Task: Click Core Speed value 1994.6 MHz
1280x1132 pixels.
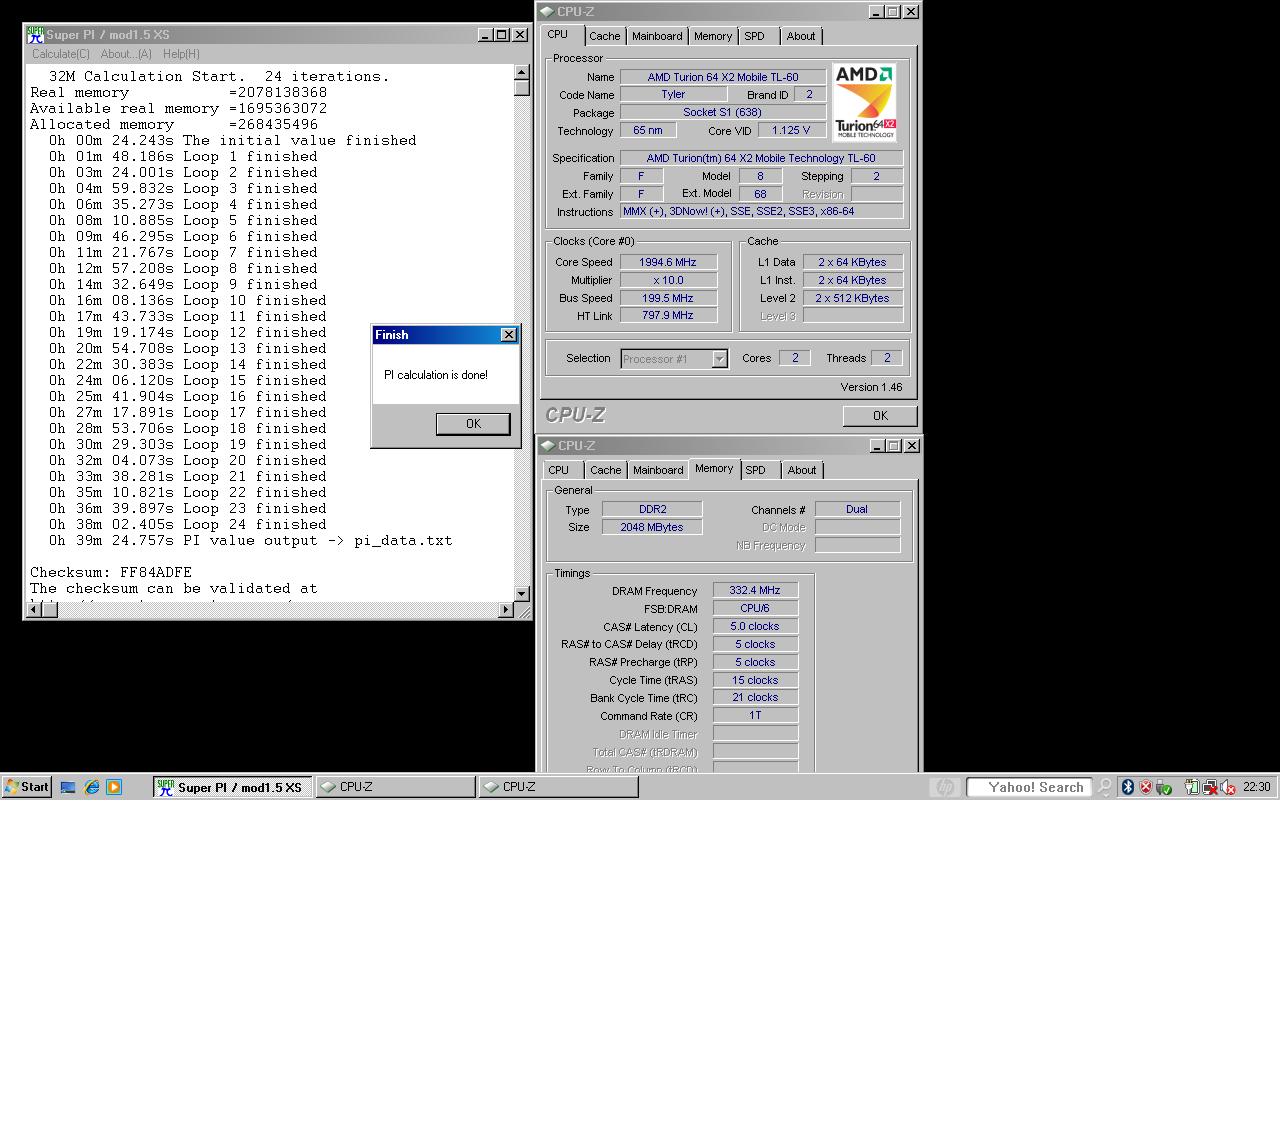Action: (x=668, y=262)
